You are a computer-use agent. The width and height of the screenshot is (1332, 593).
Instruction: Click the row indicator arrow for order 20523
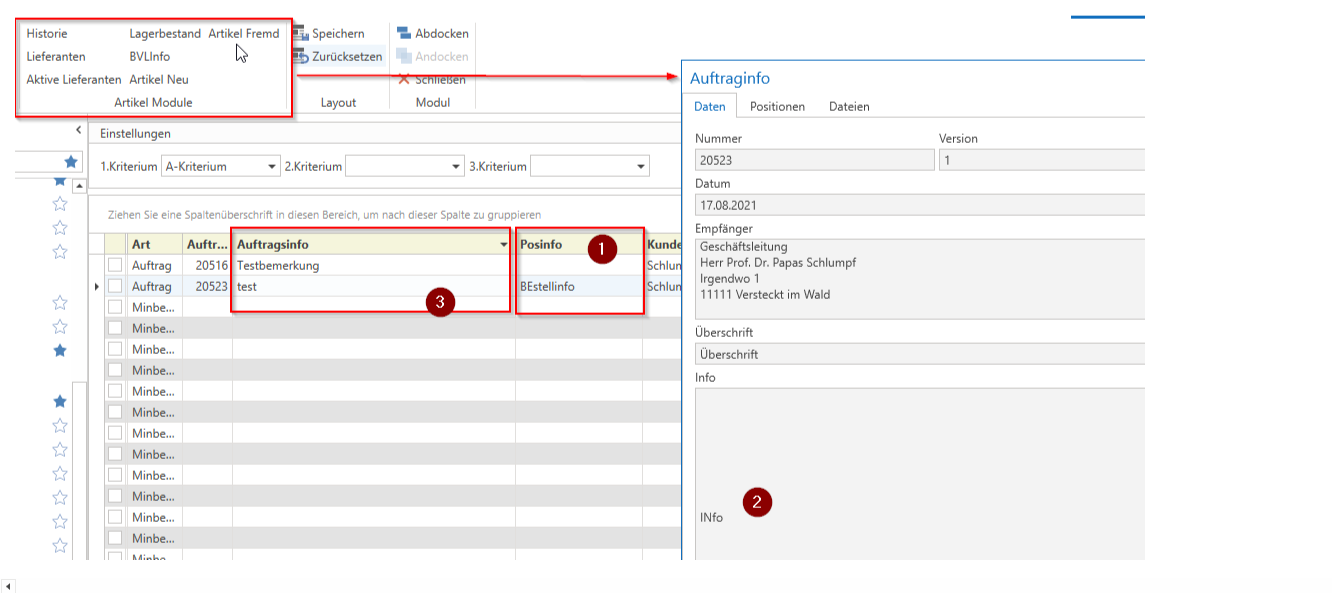[96, 287]
